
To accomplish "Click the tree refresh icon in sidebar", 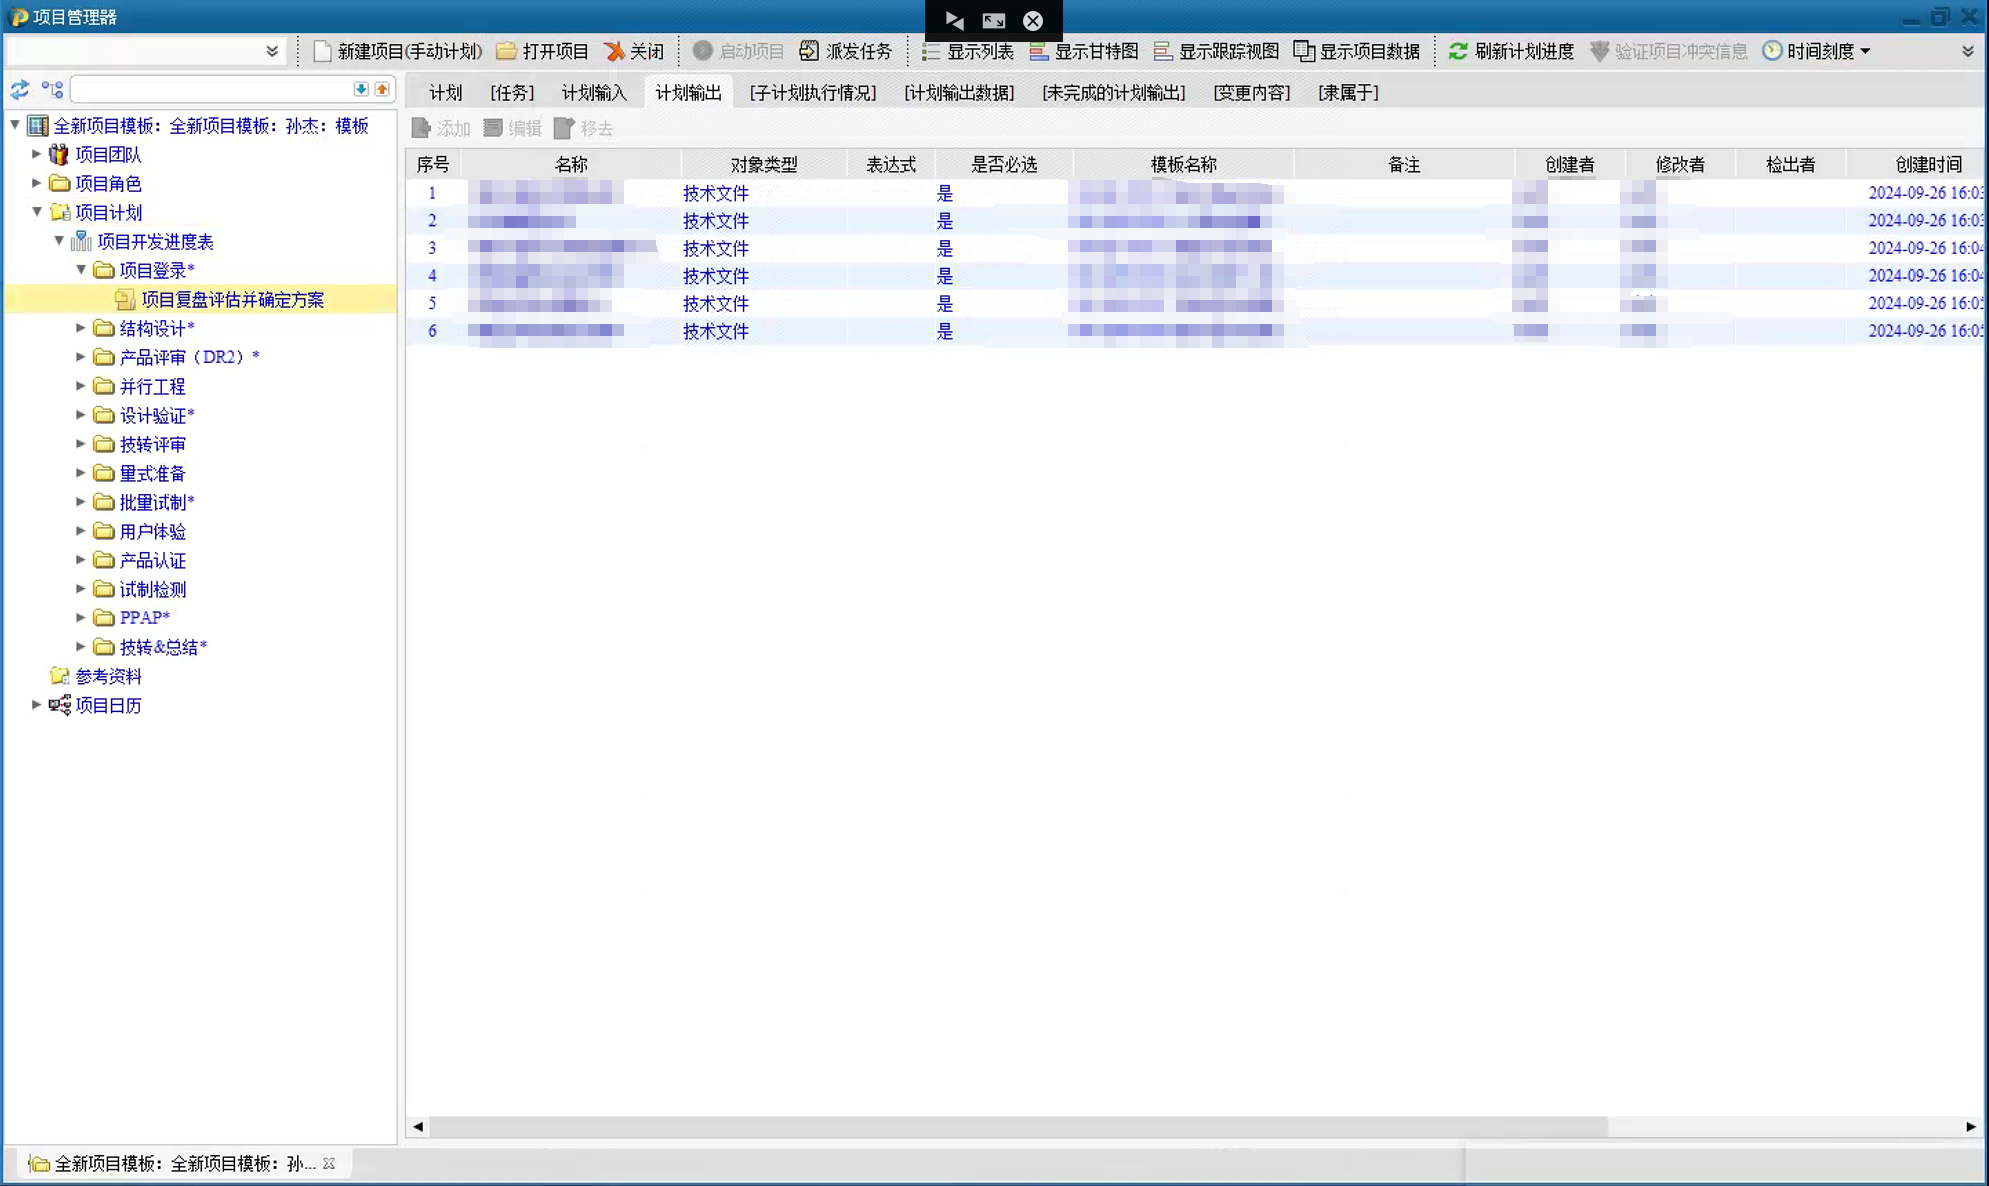I will (x=20, y=90).
